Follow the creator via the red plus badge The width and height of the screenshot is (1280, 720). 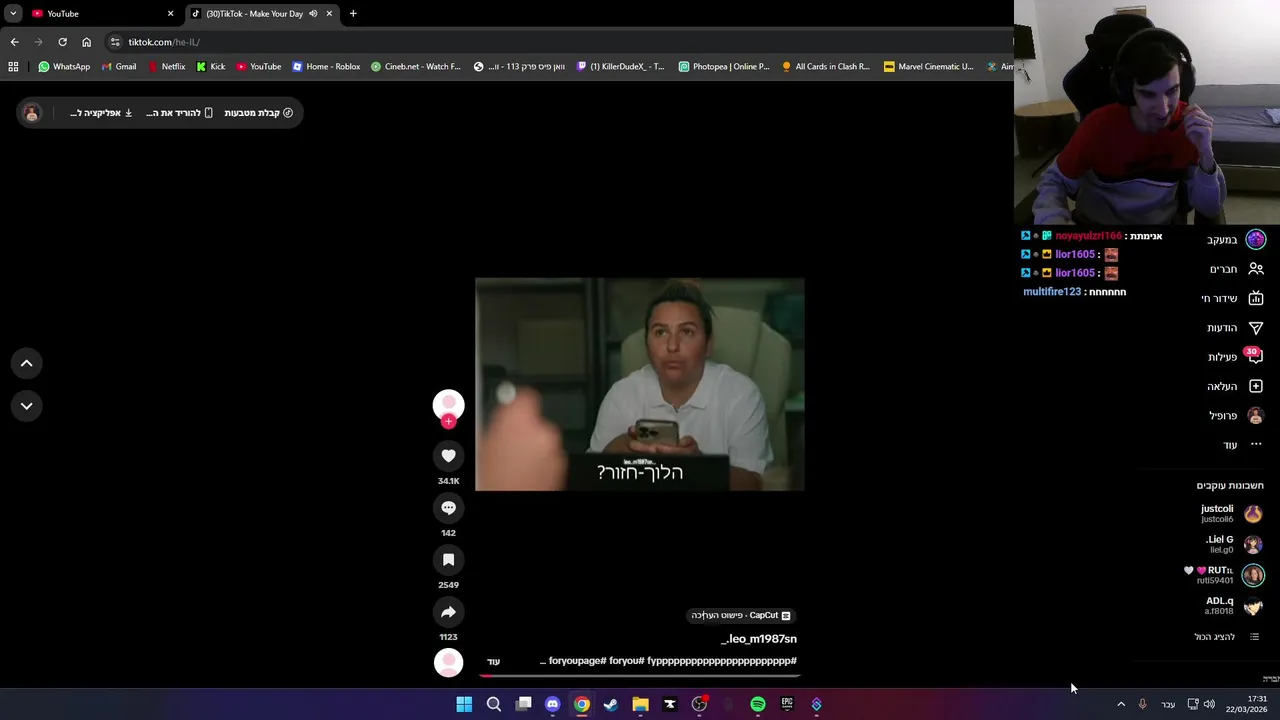[x=448, y=422]
